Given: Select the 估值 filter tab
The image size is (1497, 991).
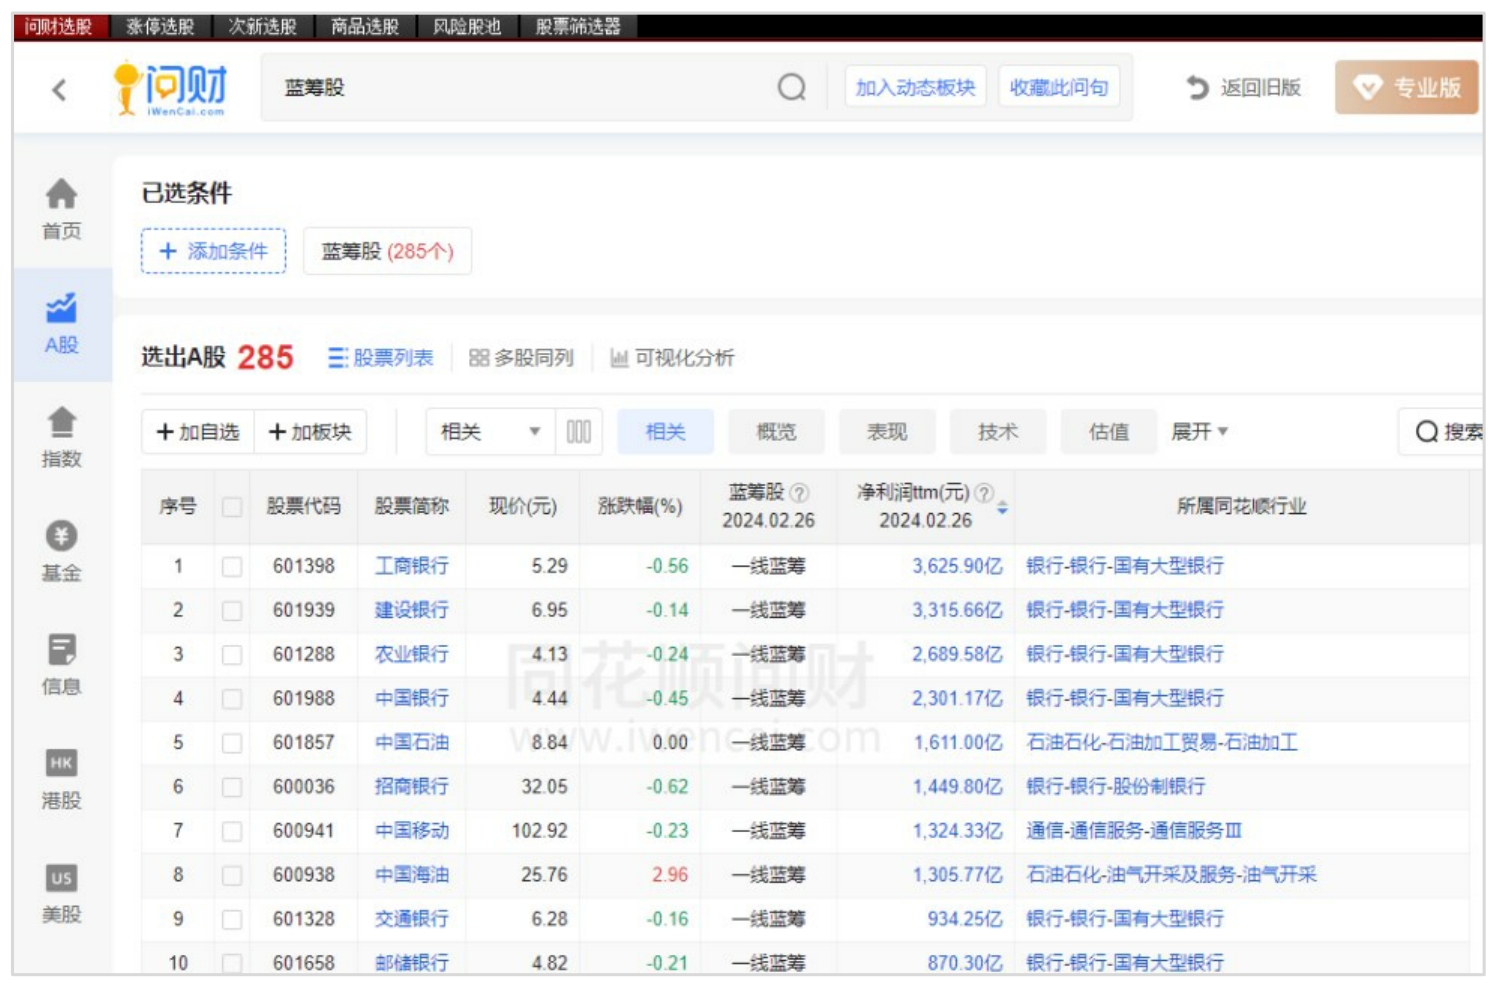Looking at the screenshot, I should (x=1109, y=432).
